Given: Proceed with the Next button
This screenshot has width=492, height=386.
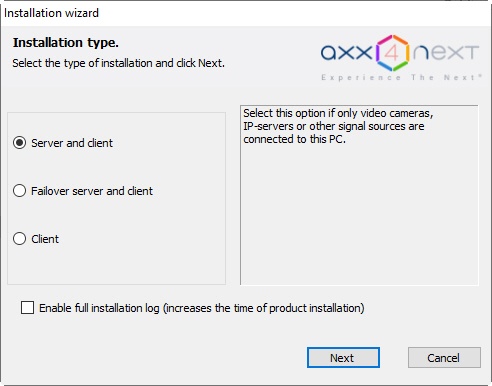Looking at the screenshot, I should pyautogui.click(x=343, y=358).
